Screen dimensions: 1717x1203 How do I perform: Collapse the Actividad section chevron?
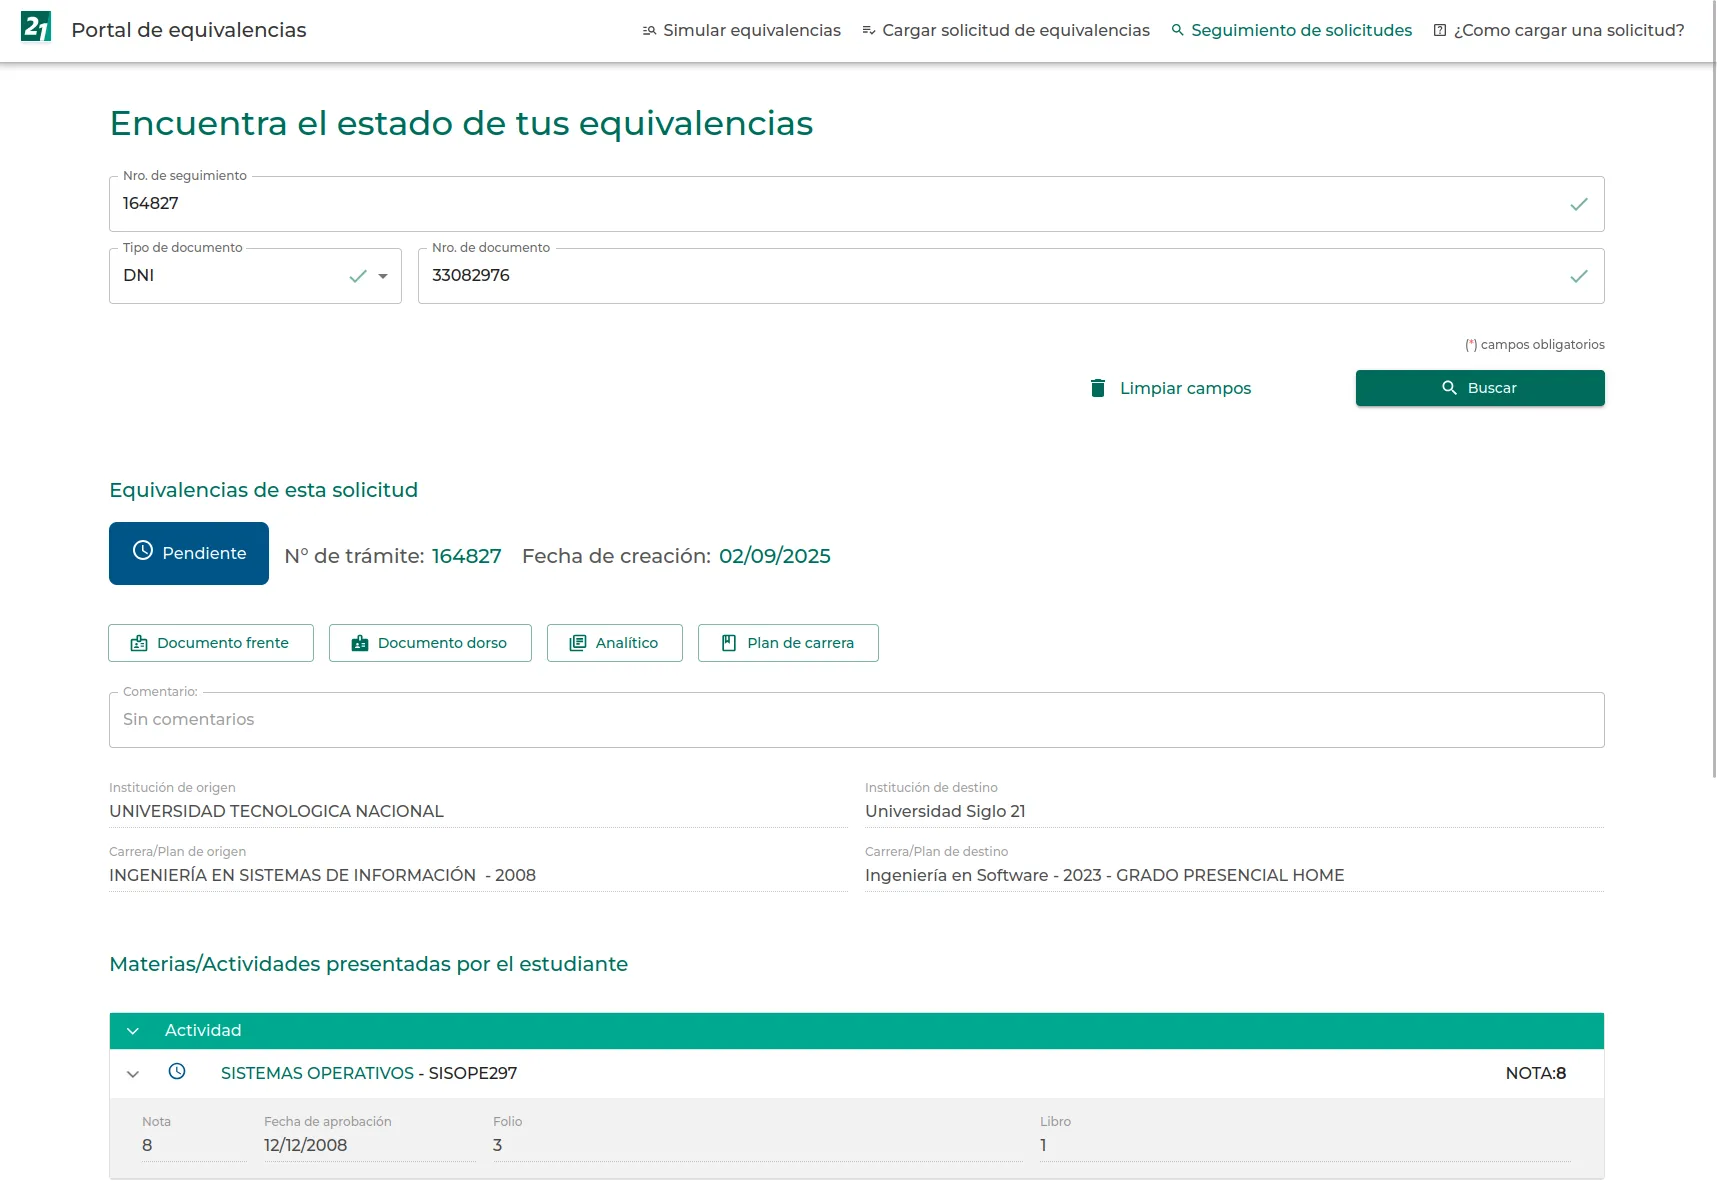pos(133,1031)
